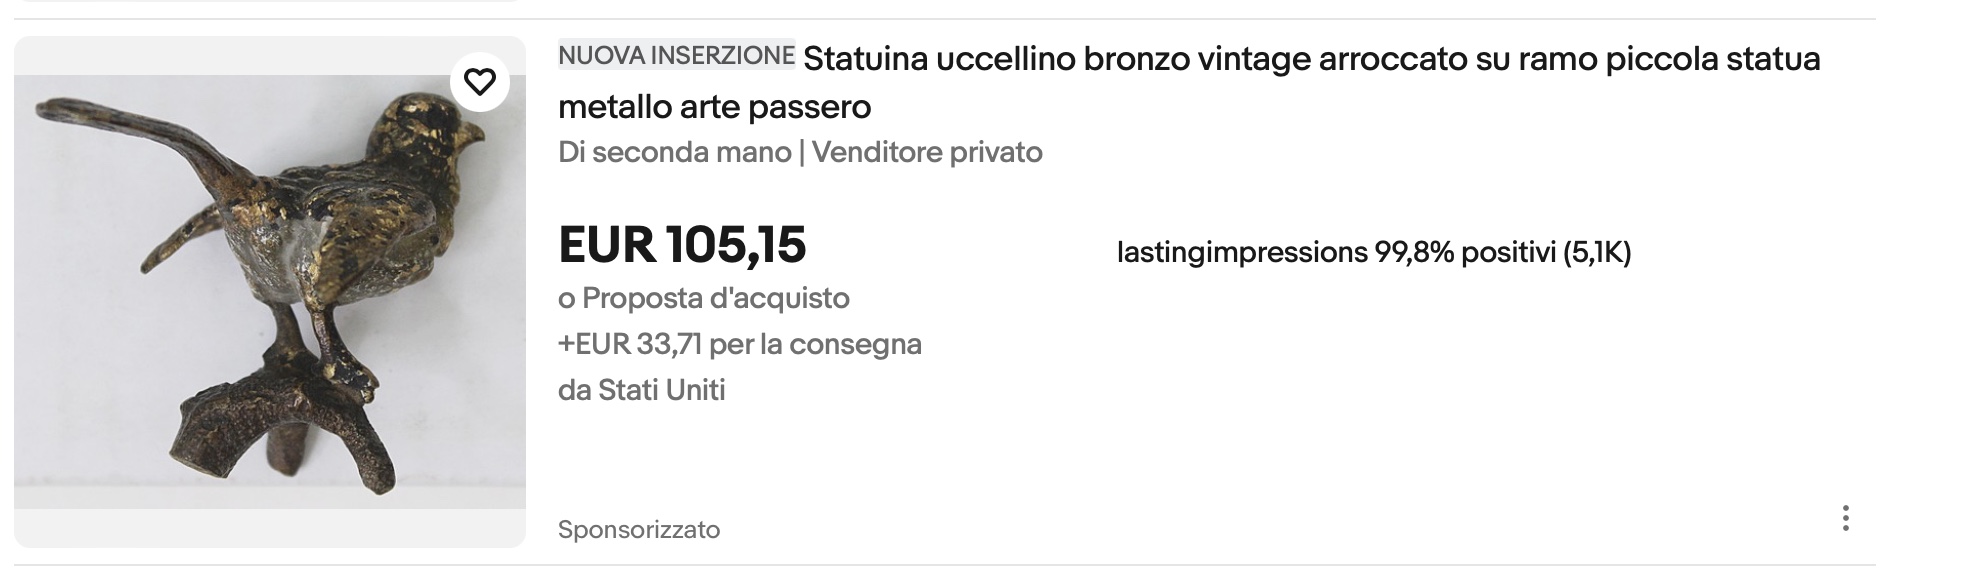Open the three-dot more options menu
The image size is (1980, 572).
click(1845, 518)
